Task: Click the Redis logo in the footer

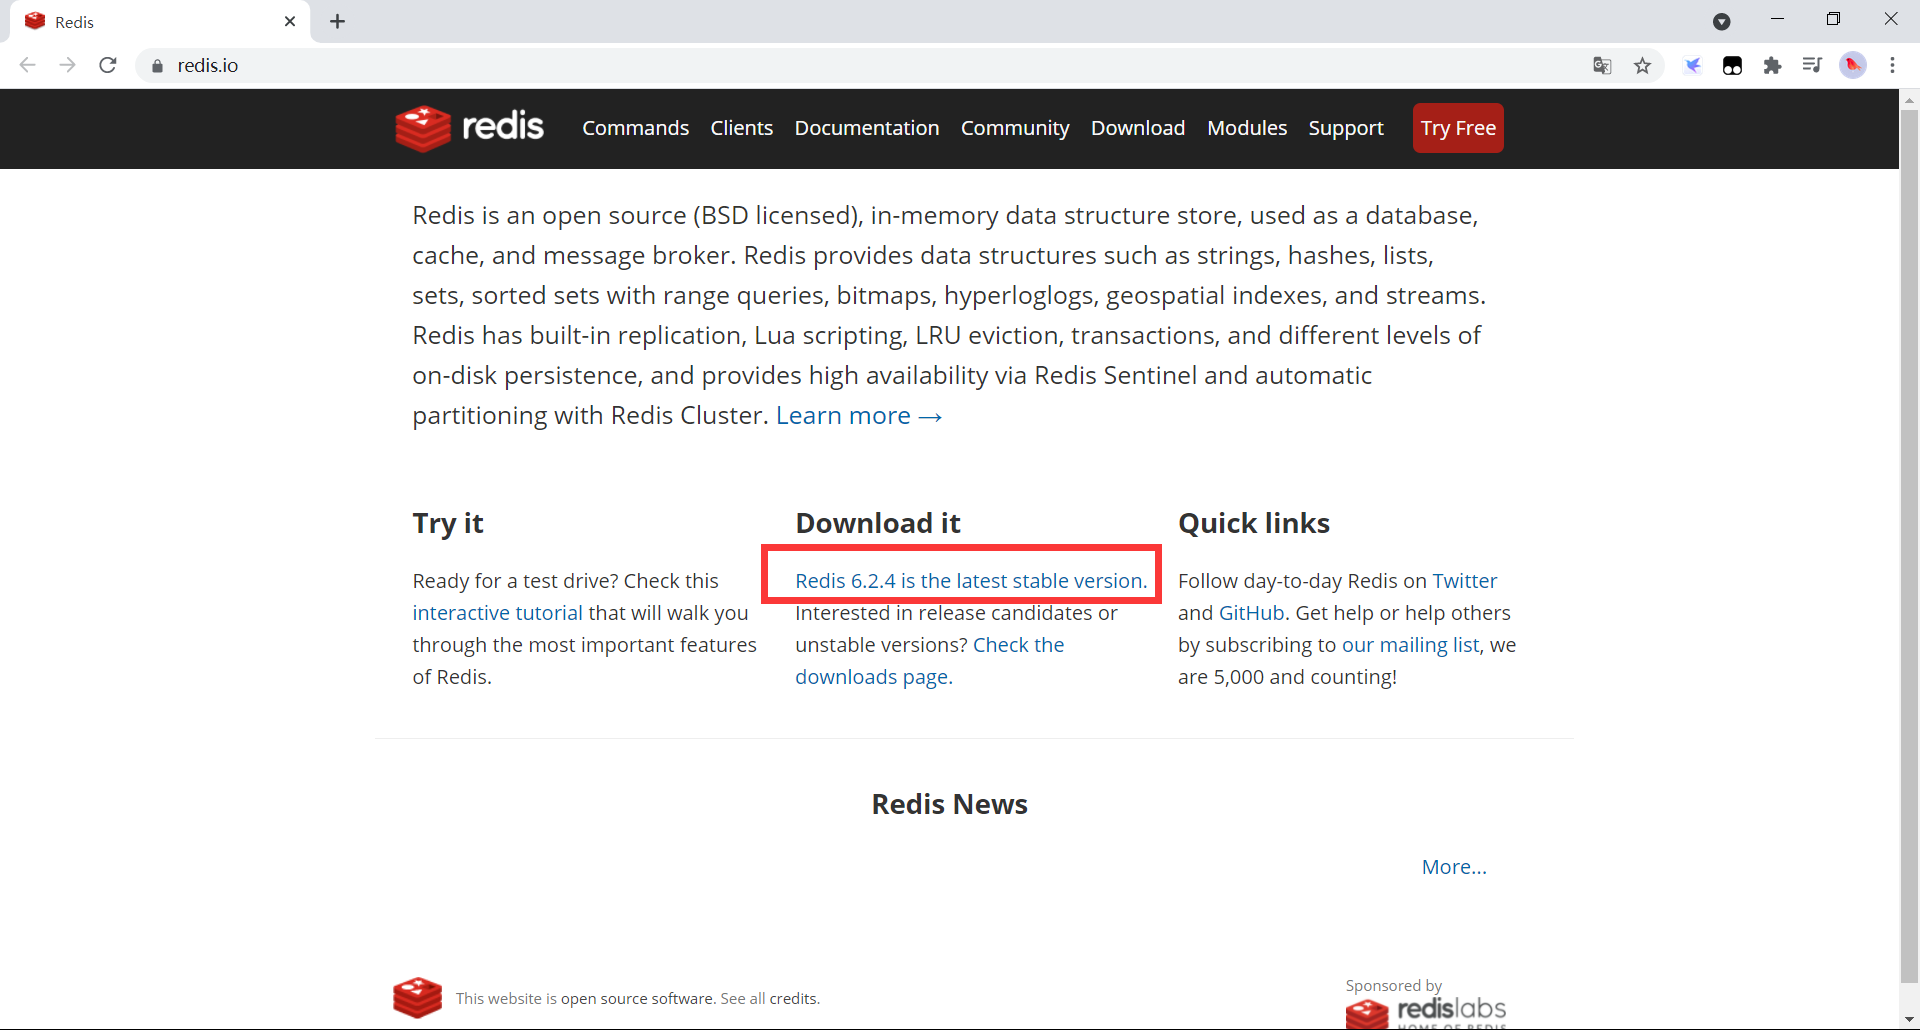Action: click(418, 997)
